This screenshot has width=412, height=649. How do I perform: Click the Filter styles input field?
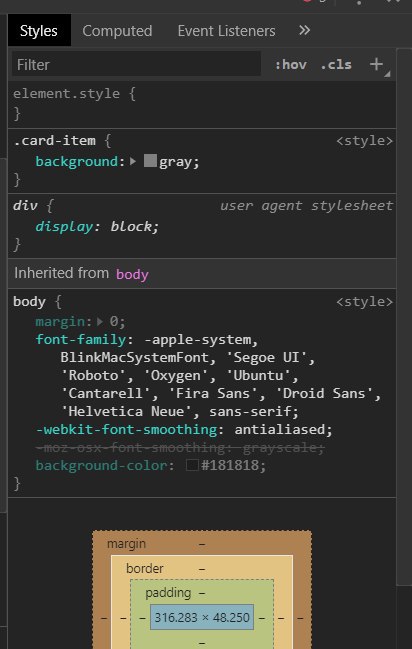pyautogui.click(x=136, y=65)
